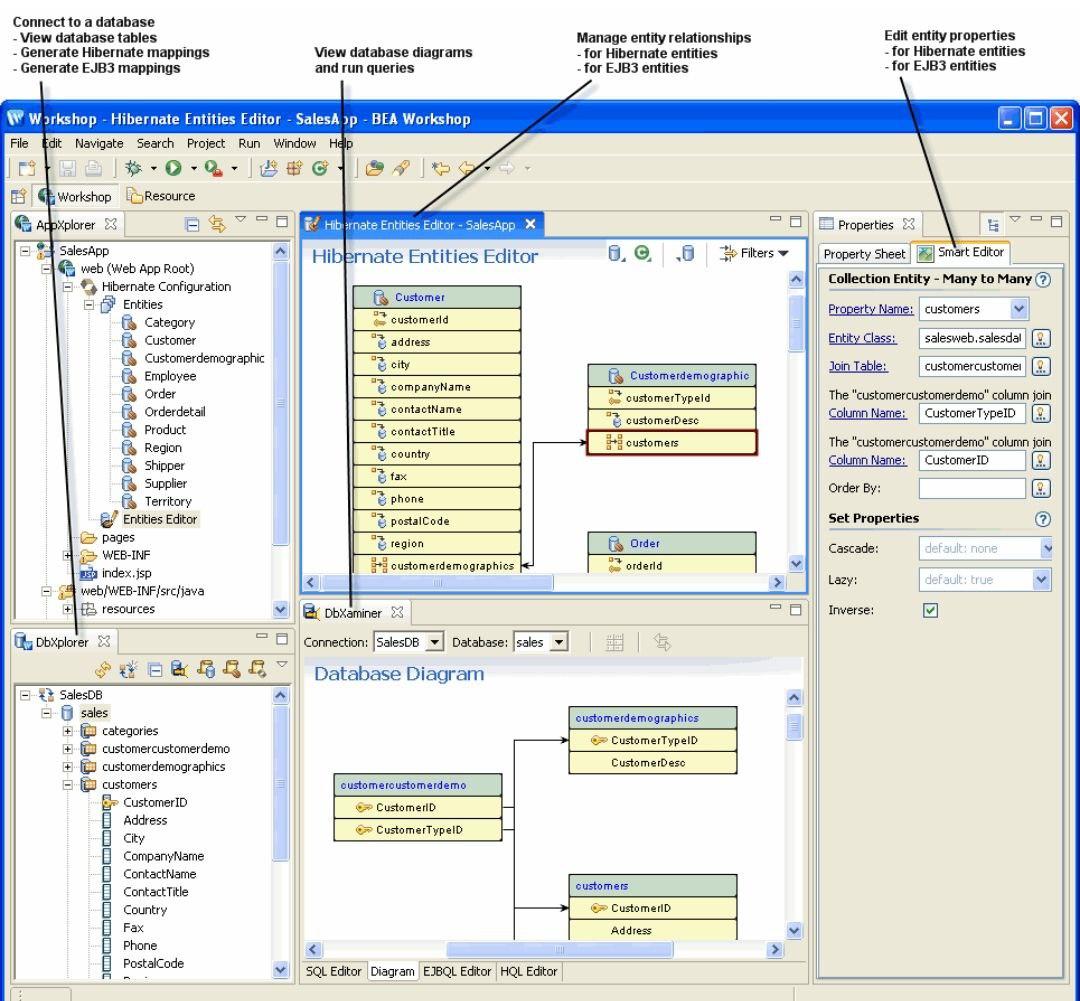Viewport: 1080px width, 1001px height.
Task: Select customers row in Customerdemographic entity
Action: (672, 443)
